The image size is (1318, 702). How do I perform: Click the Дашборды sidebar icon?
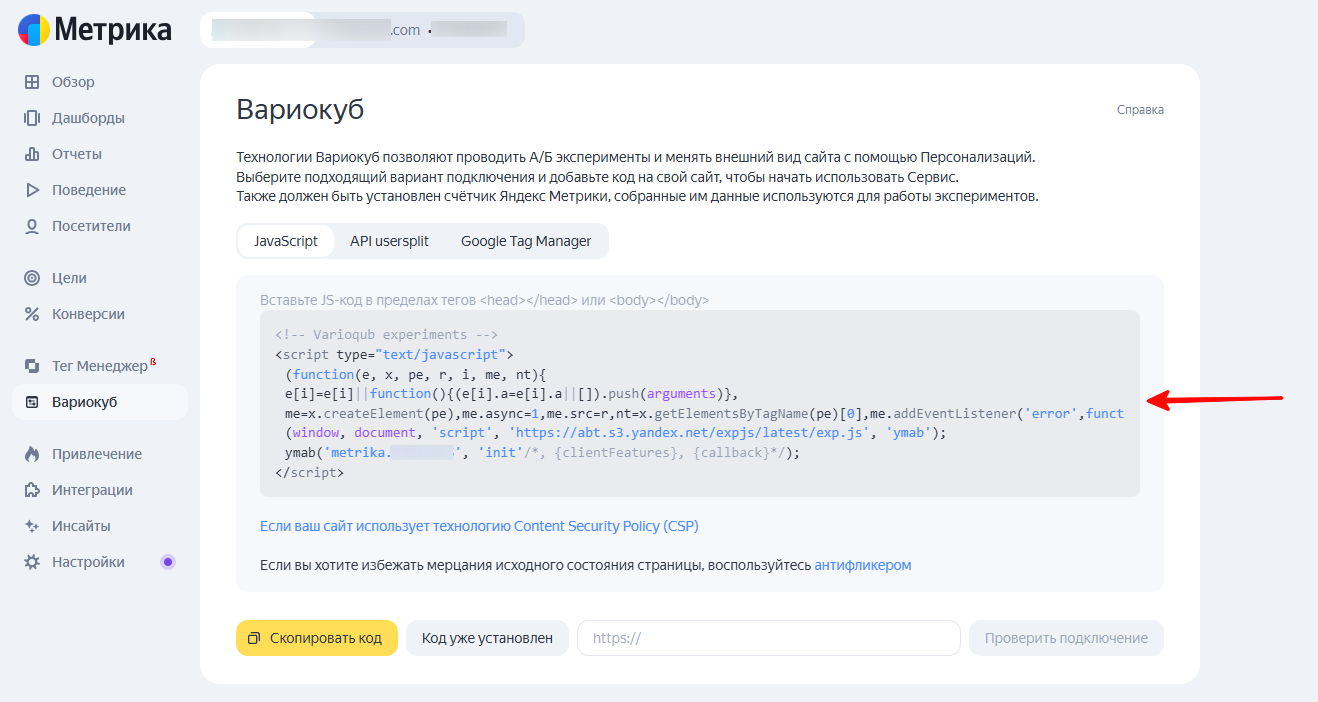click(32, 118)
